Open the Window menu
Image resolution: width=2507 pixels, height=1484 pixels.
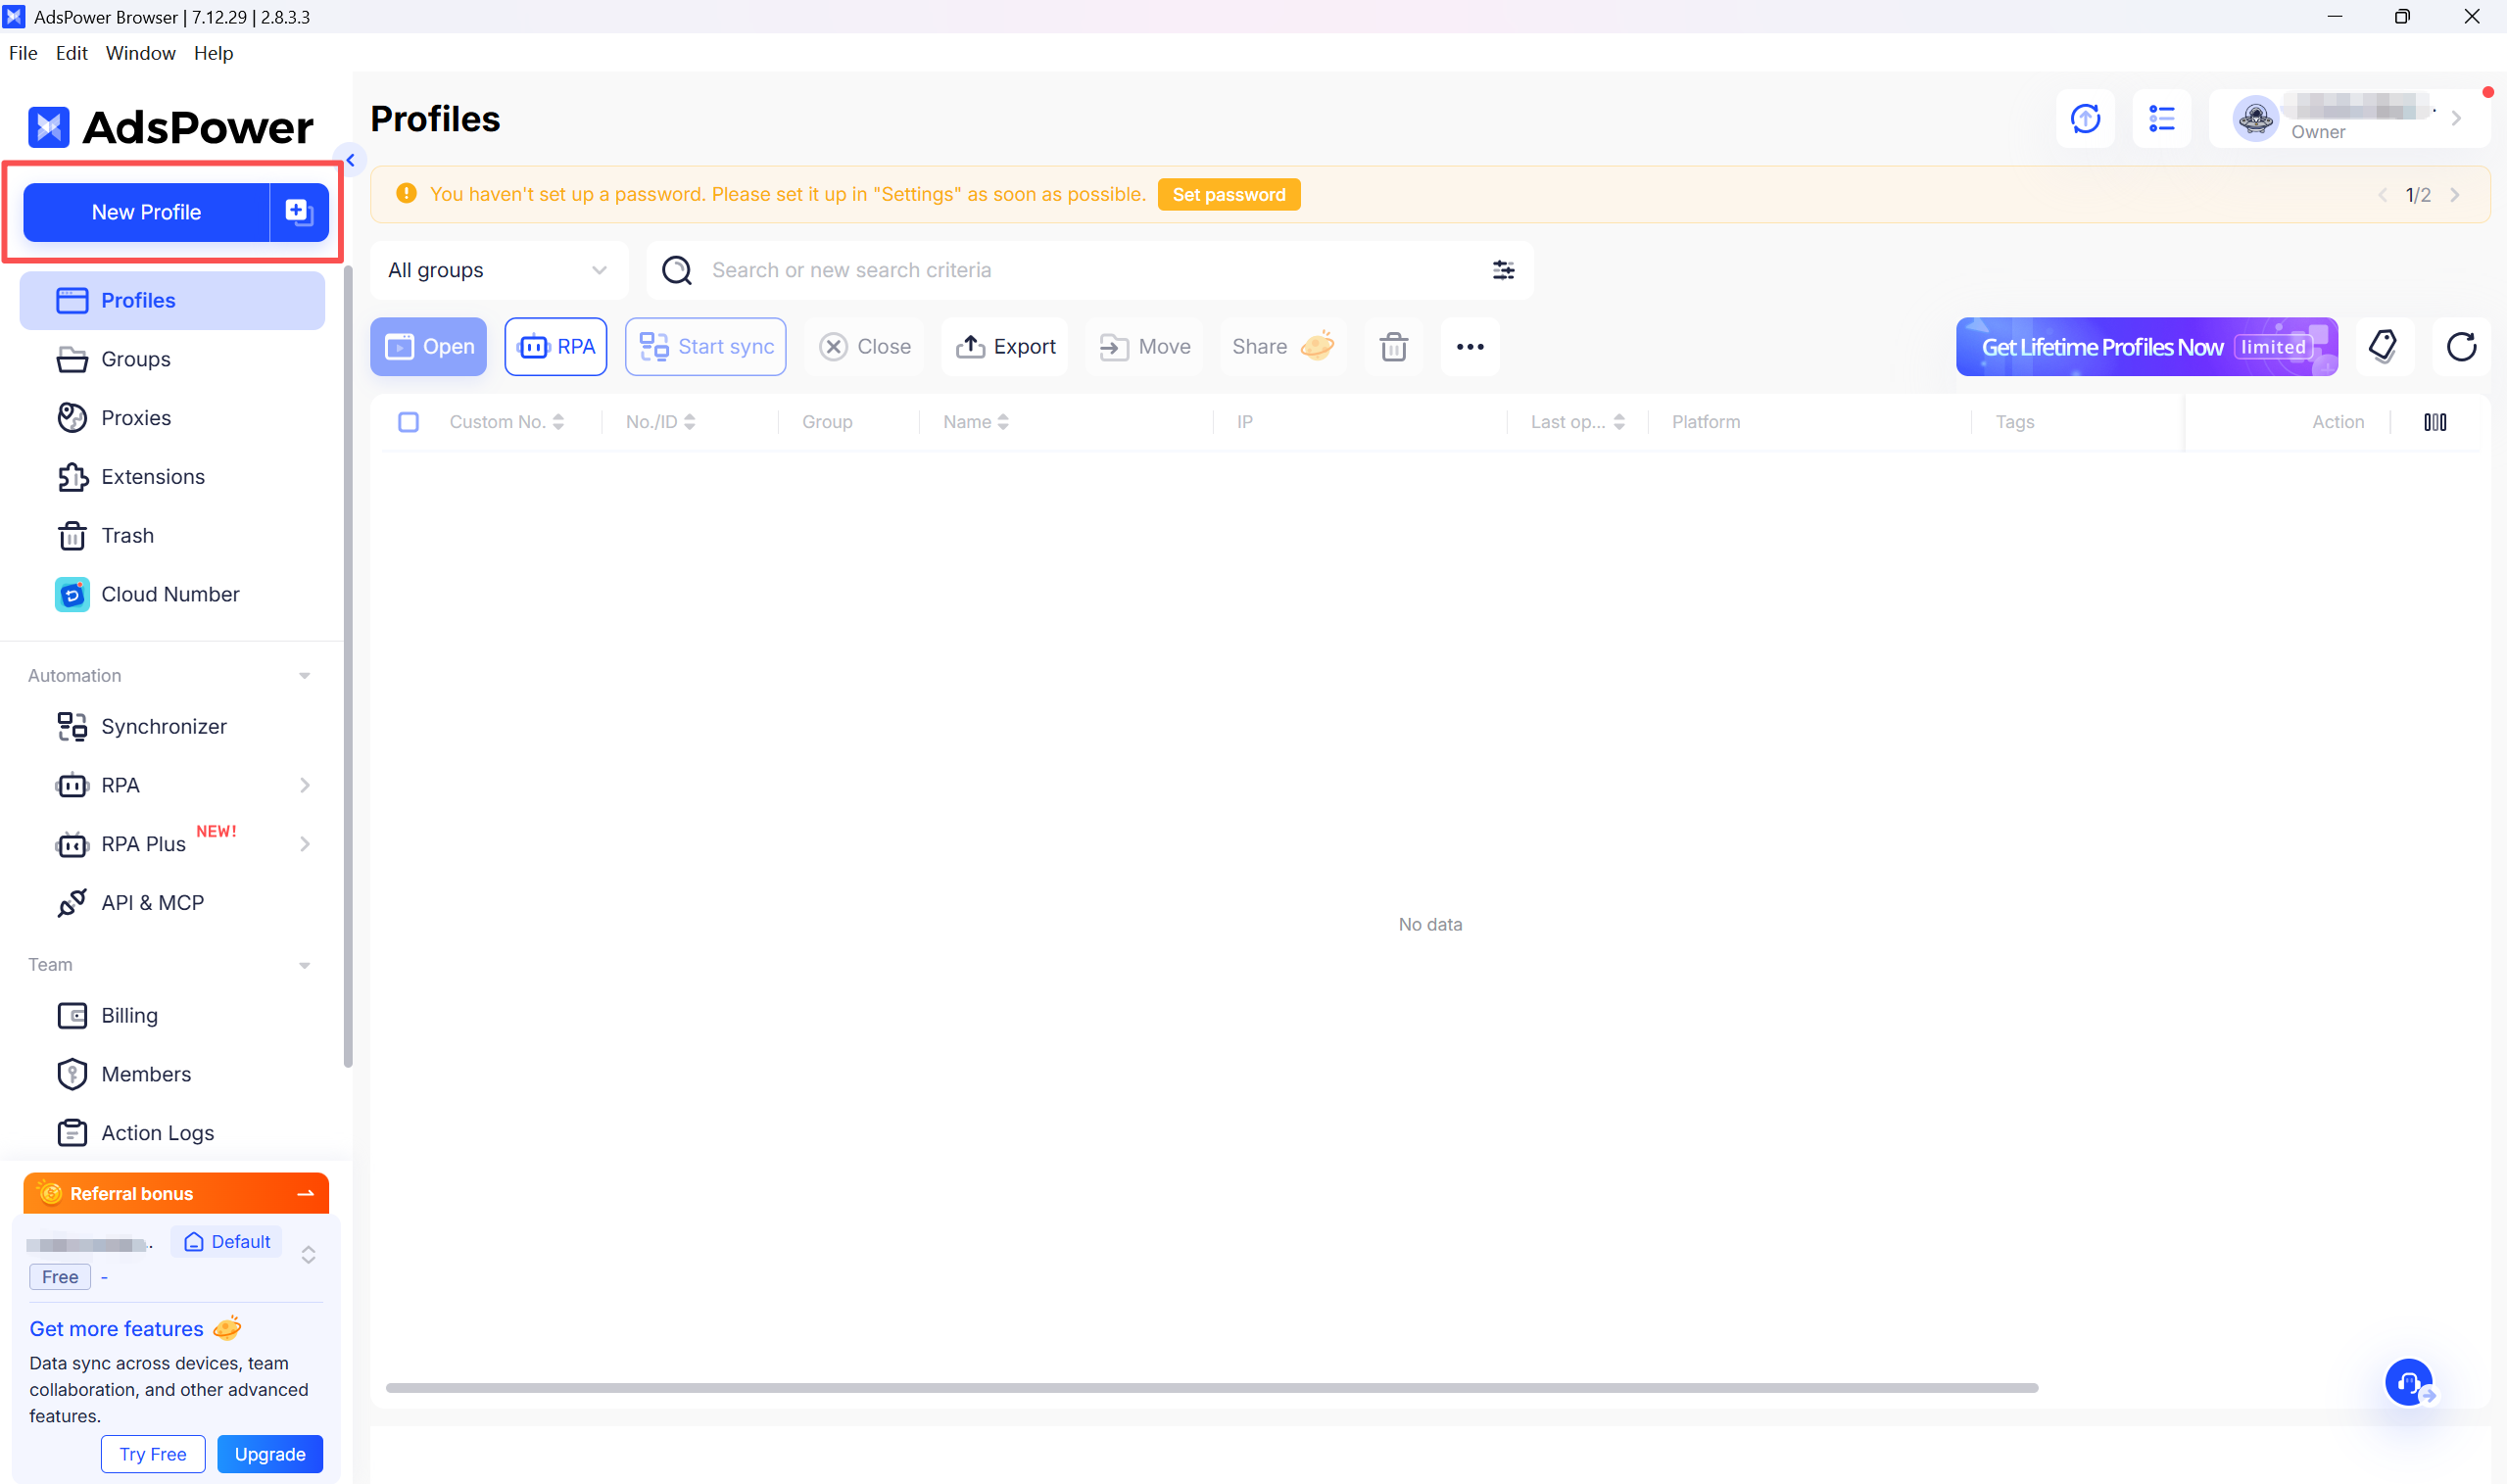140,53
